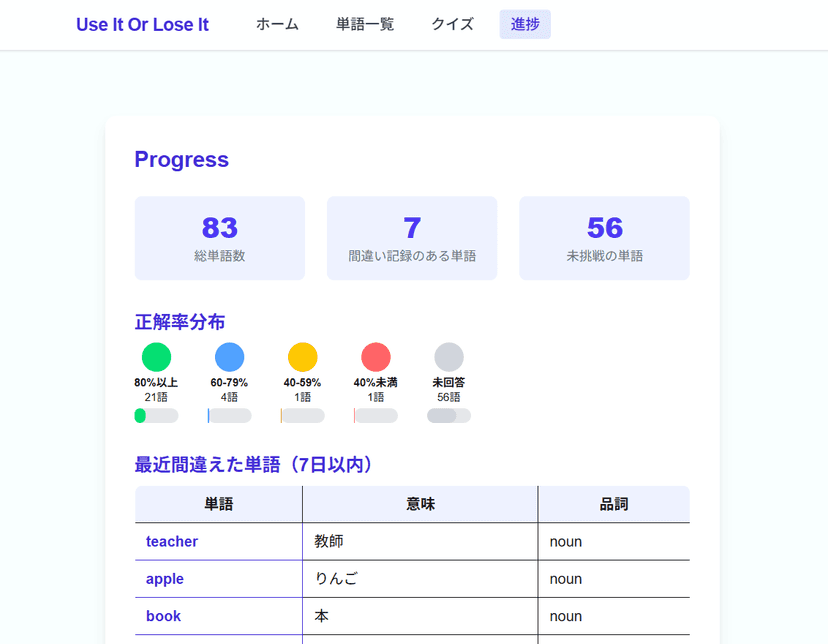Select the highlighted 進捗 tab
828x644 pixels.
525,24
